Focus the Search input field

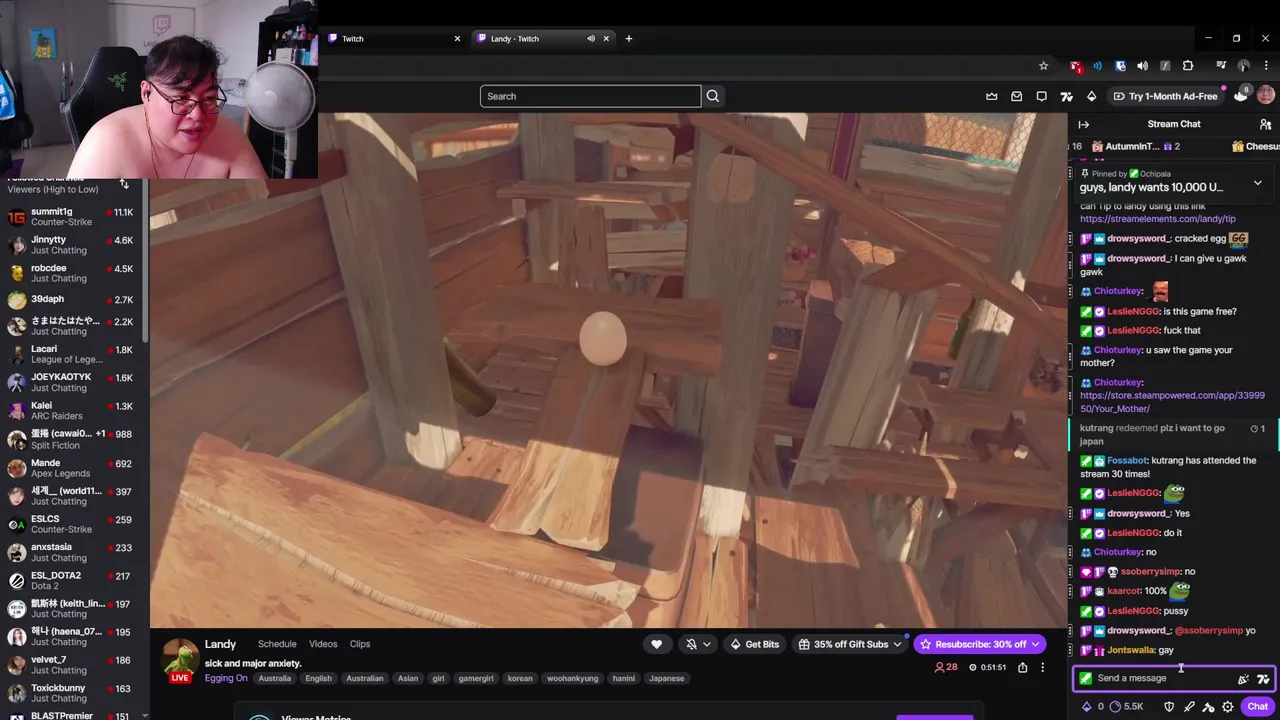coord(590,96)
